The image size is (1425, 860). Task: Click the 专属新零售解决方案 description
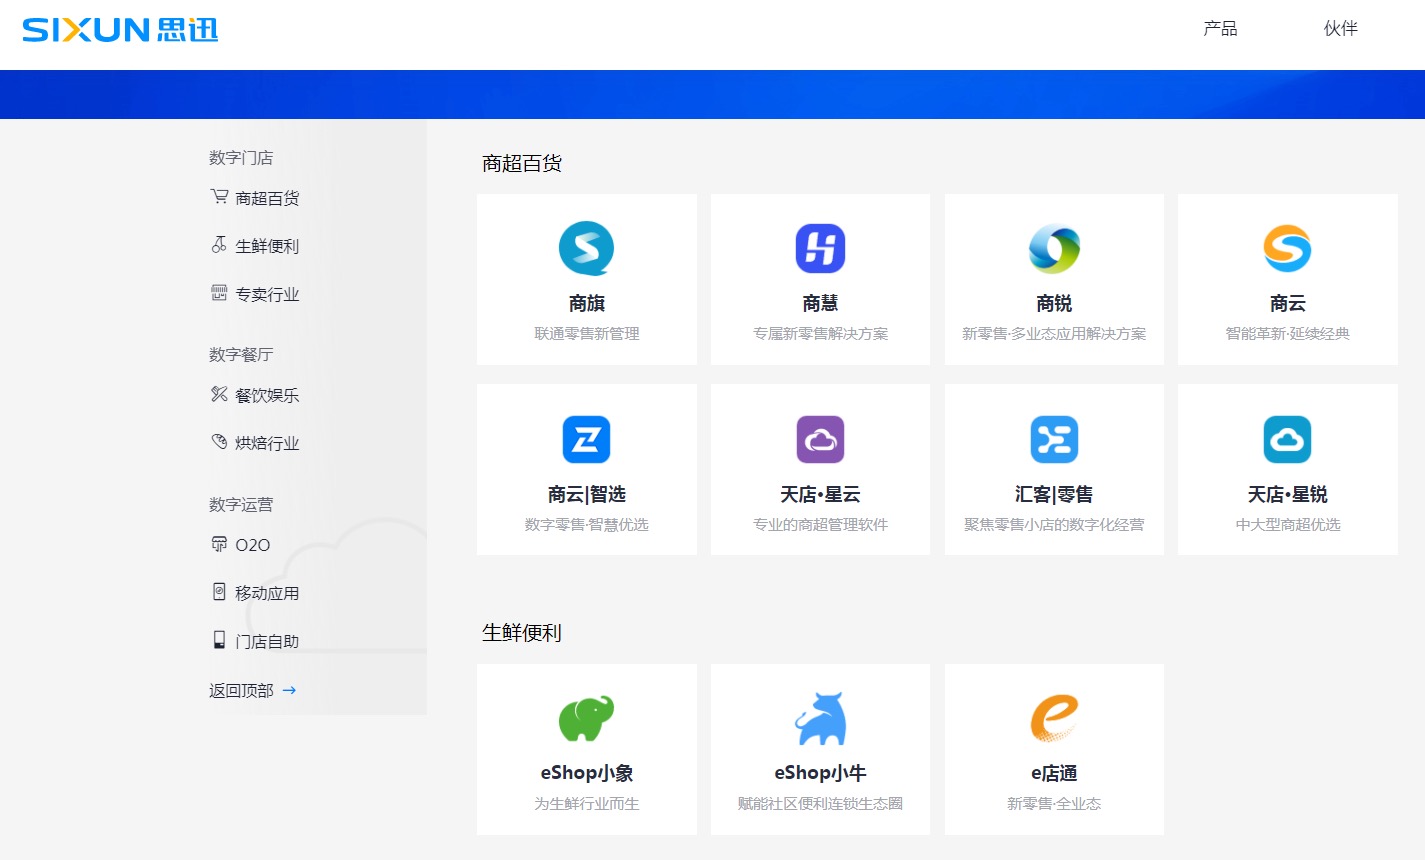coord(820,334)
